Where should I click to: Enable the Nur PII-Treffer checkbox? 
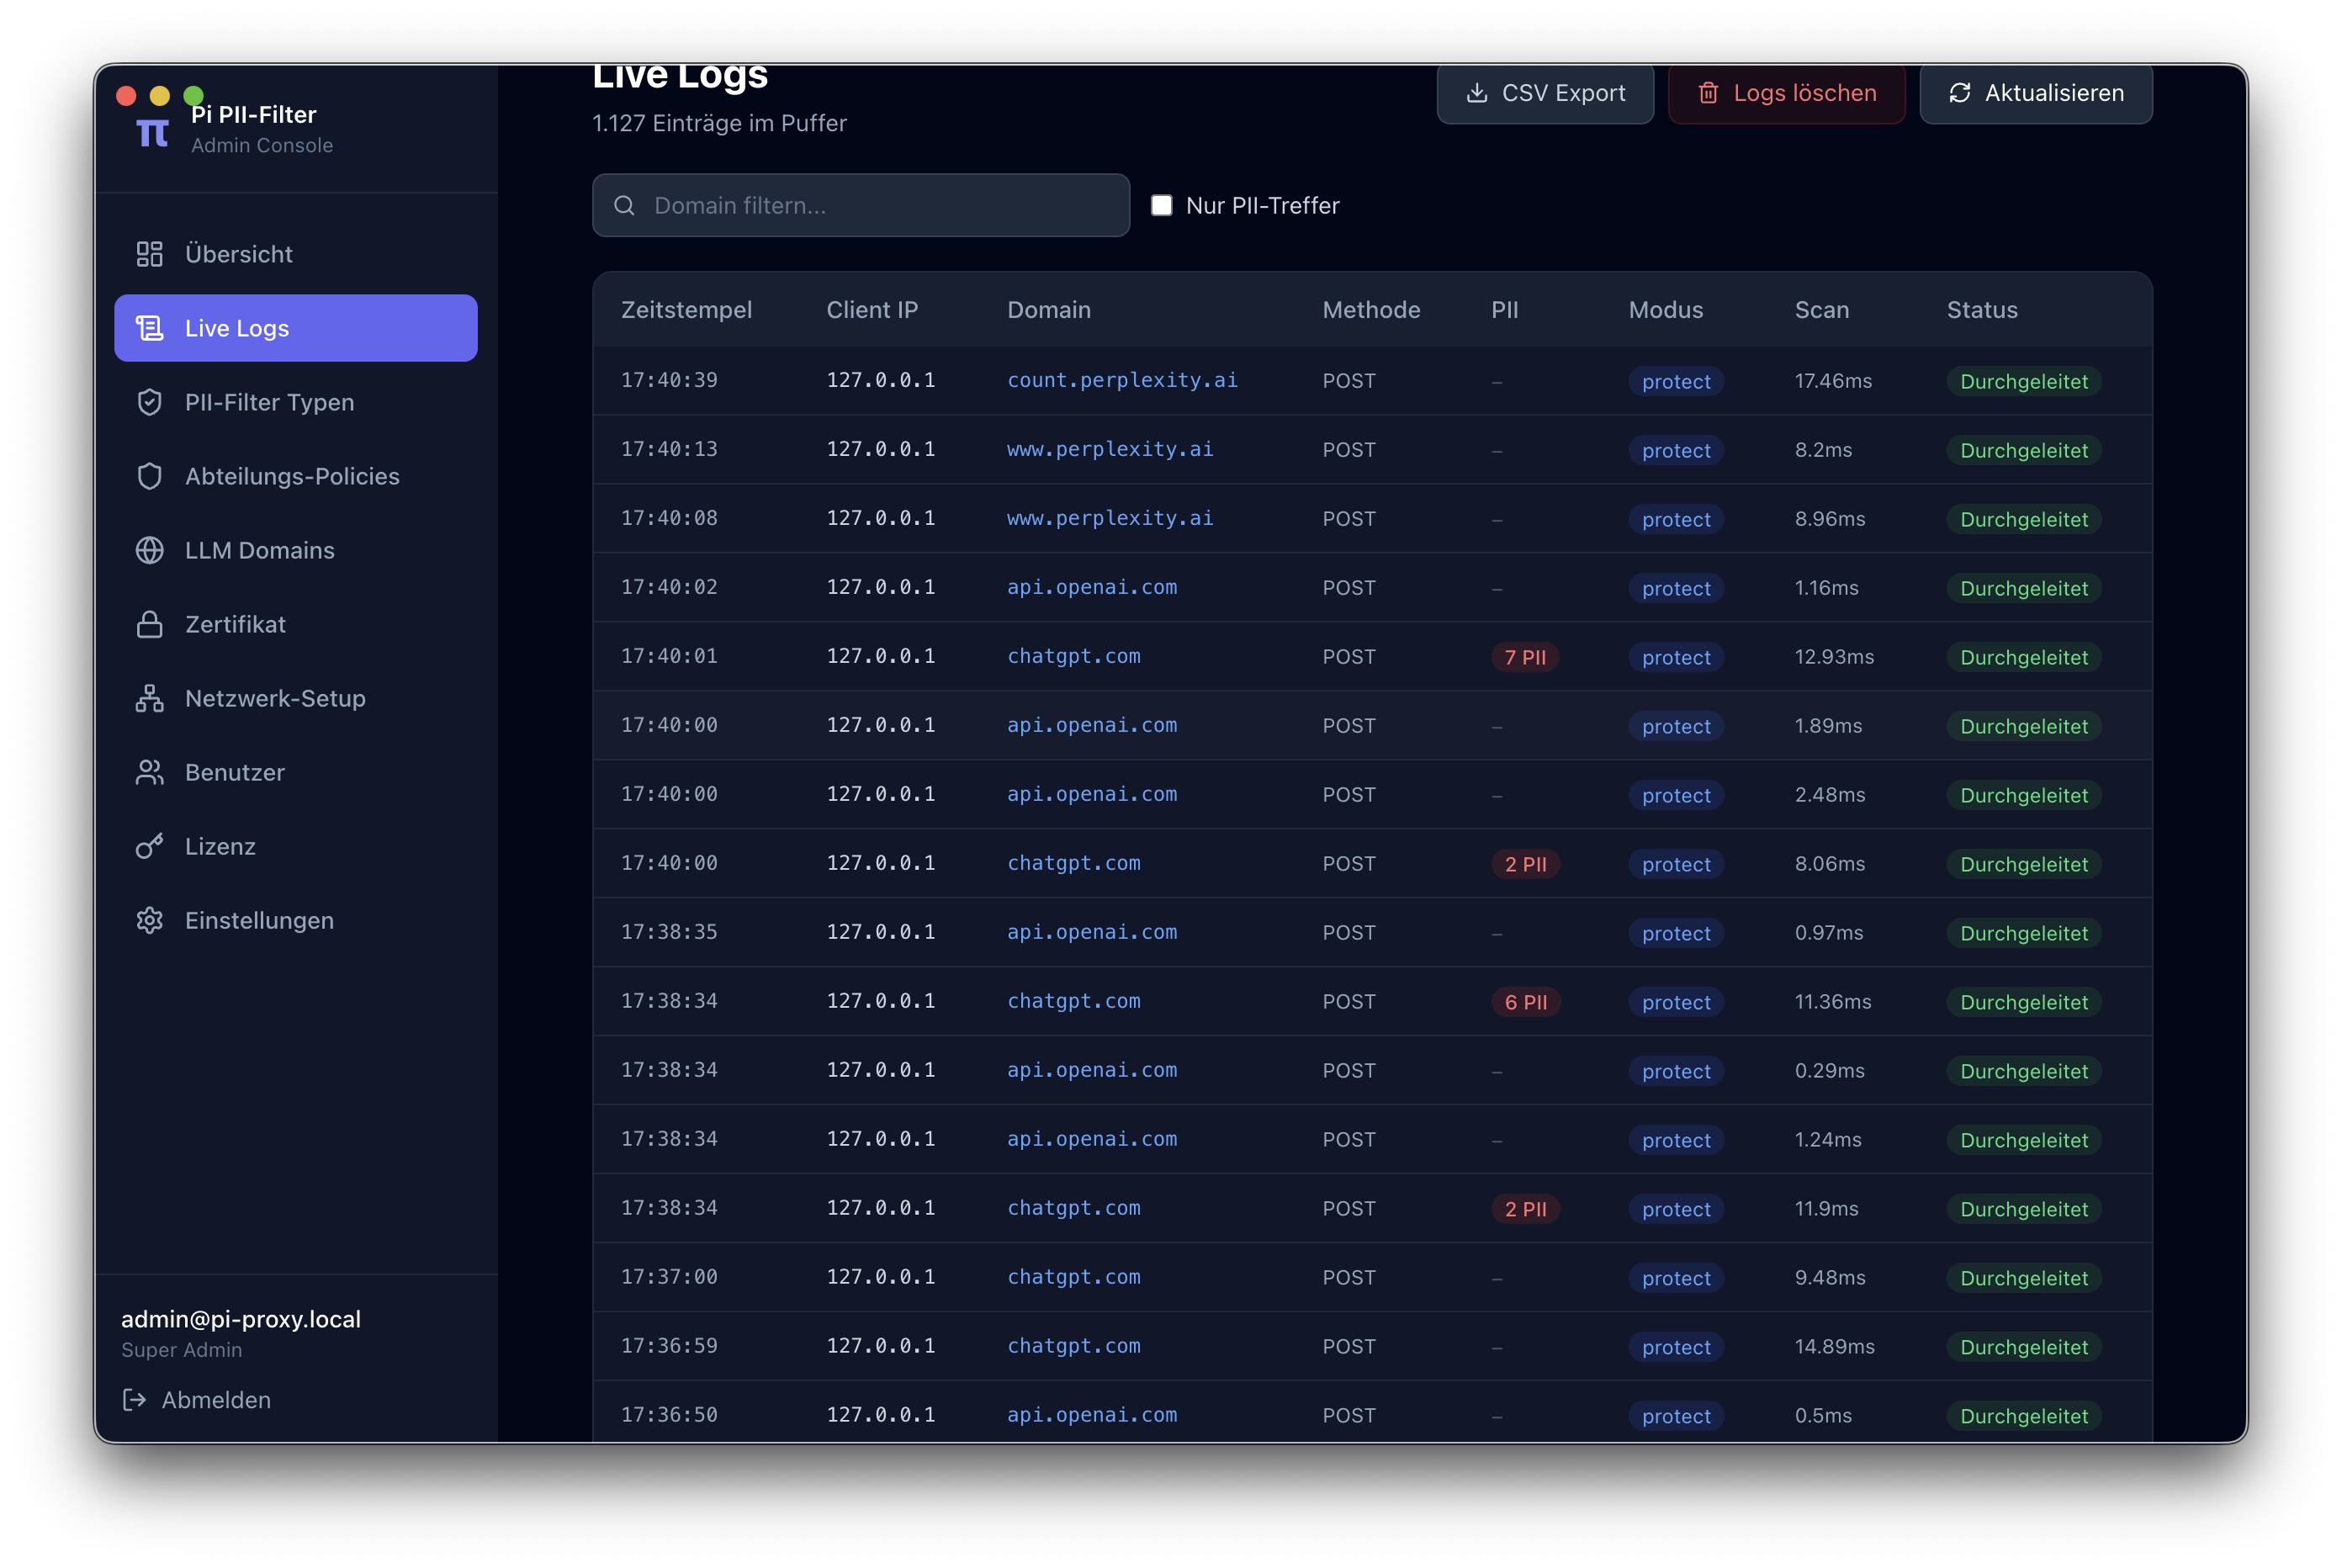1161,205
